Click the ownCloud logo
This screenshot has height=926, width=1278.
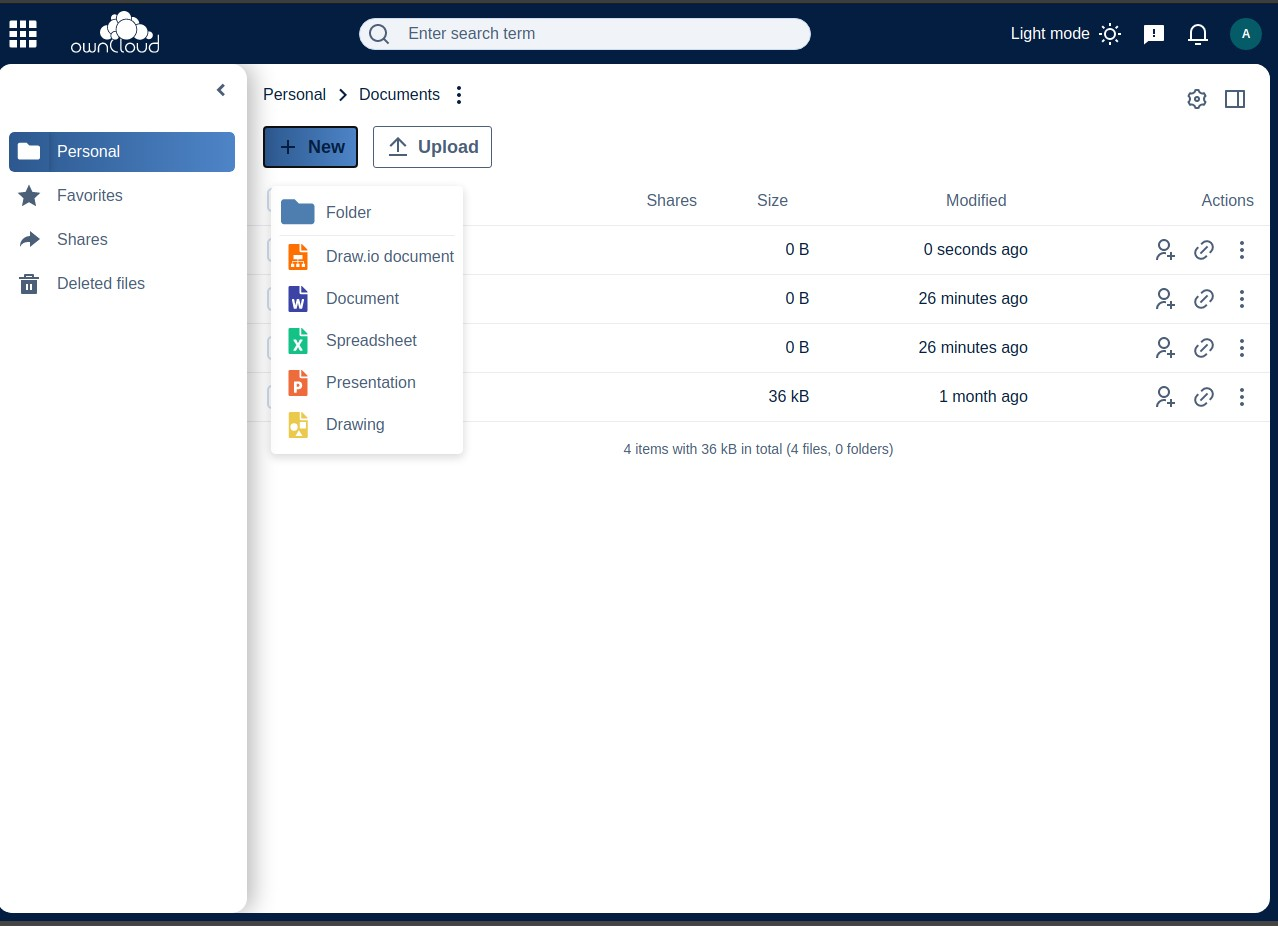(x=115, y=33)
